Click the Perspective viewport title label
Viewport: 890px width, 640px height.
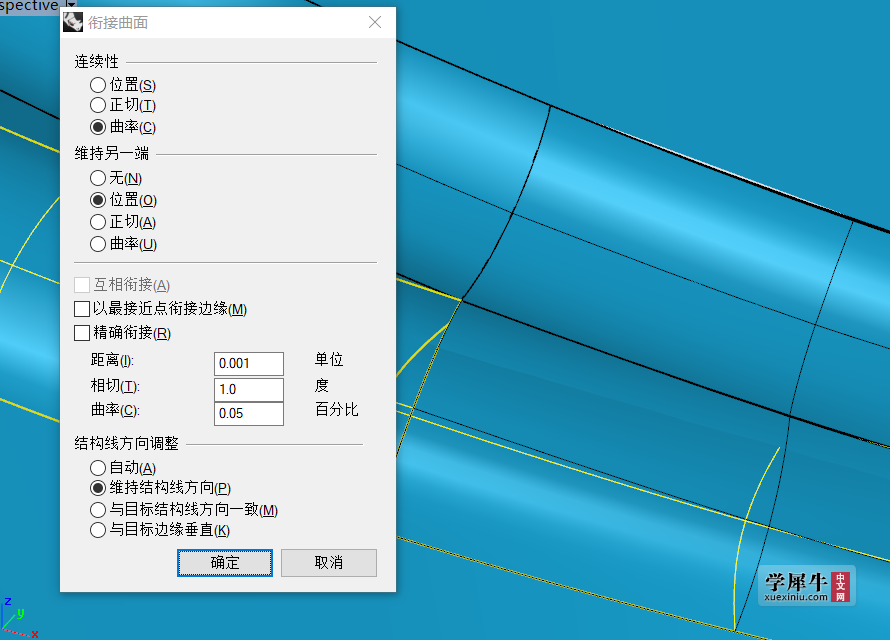[28, 6]
